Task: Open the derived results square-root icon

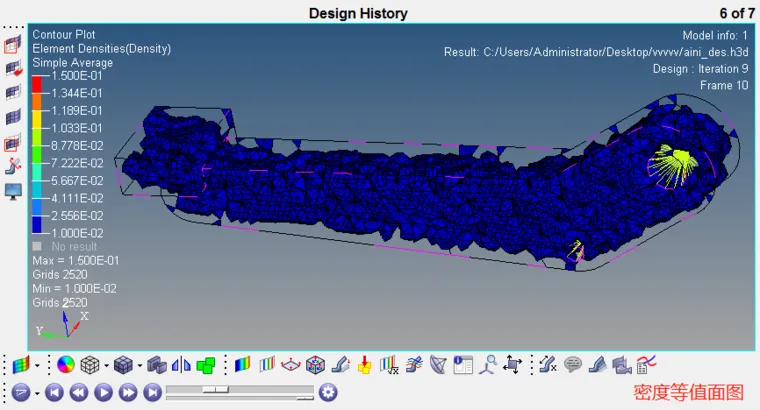Action: pos(389,364)
